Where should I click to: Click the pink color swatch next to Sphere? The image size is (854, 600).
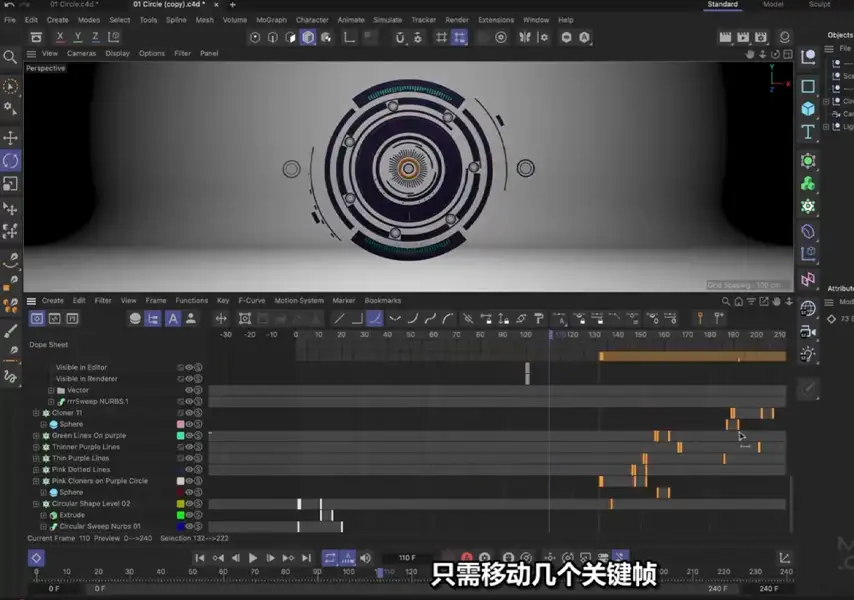pyautogui.click(x=182, y=424)
